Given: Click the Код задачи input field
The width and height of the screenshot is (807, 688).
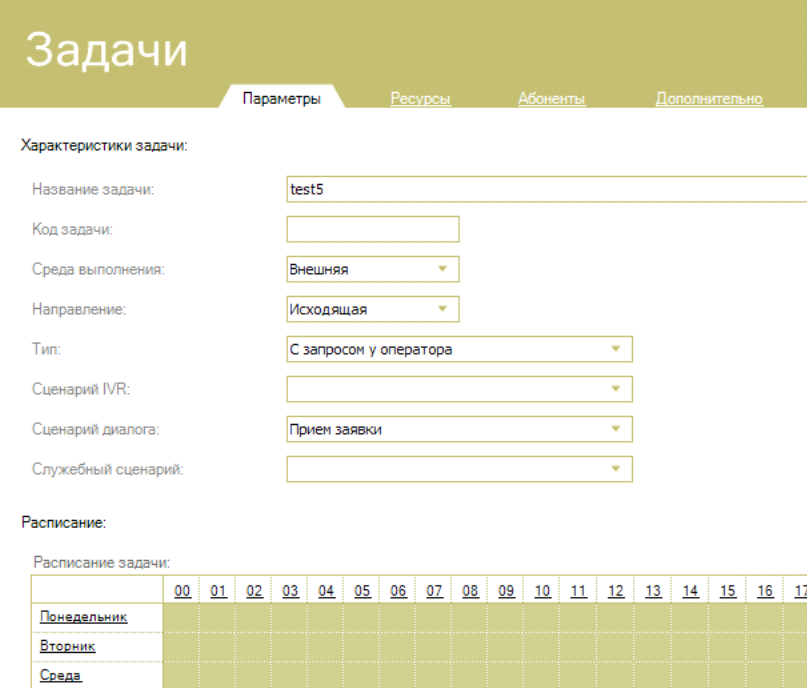Looking at the screenshot, I should (x=372, y=229).
